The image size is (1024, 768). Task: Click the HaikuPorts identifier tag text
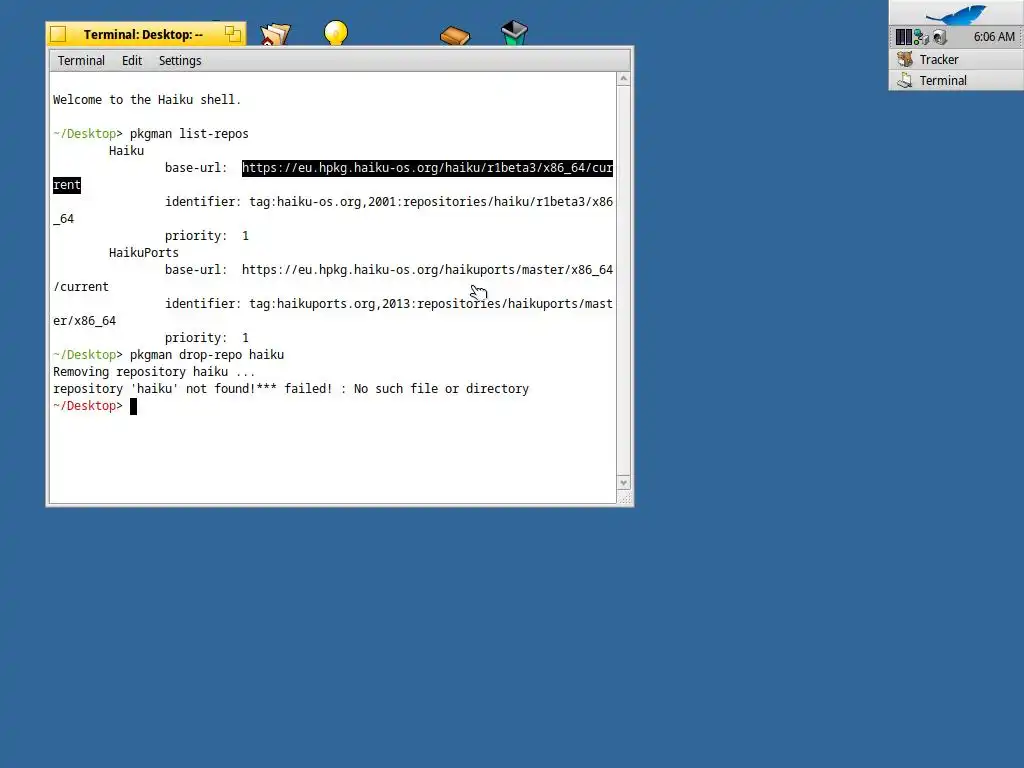[431, 304]
